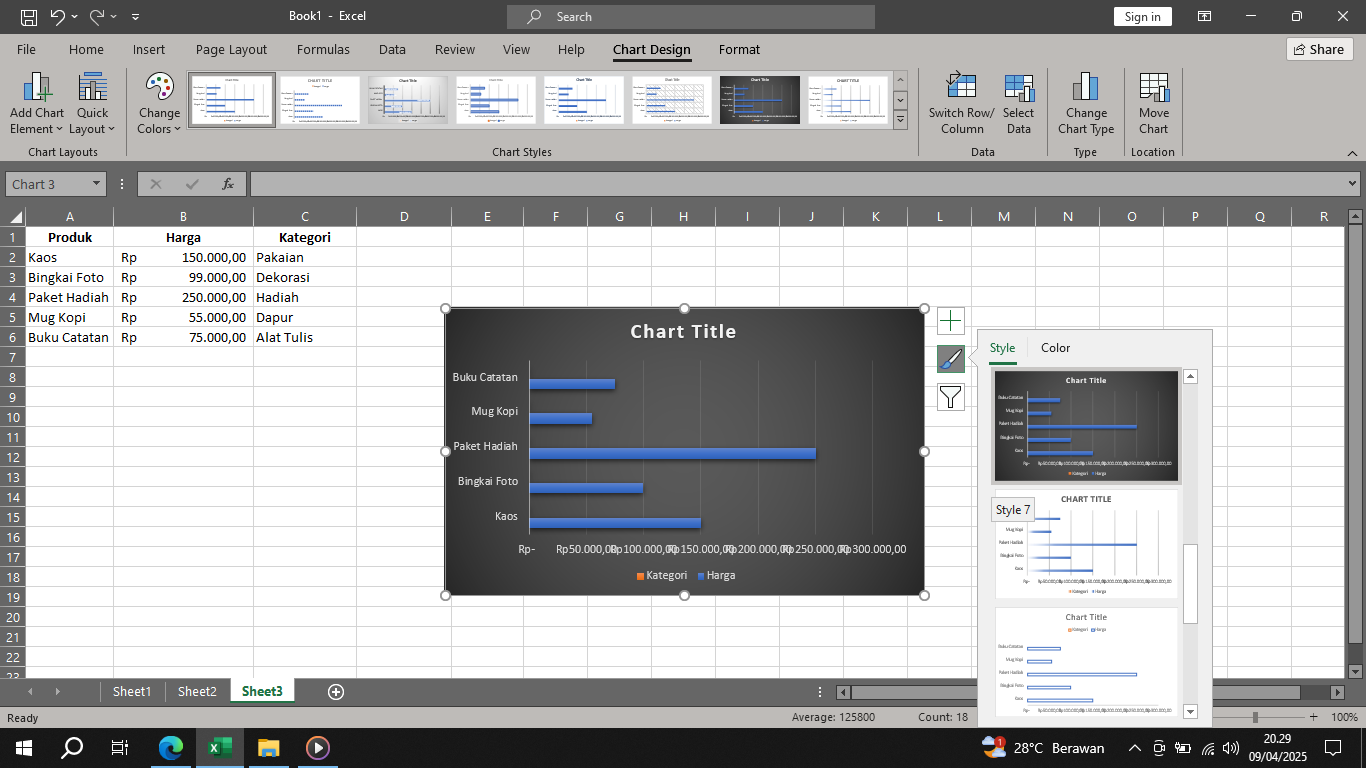The height and width of the screenshot is (768, 1366).
Task: Select the Style tab in Styles pane
Action: click(x=1002, y=347)
